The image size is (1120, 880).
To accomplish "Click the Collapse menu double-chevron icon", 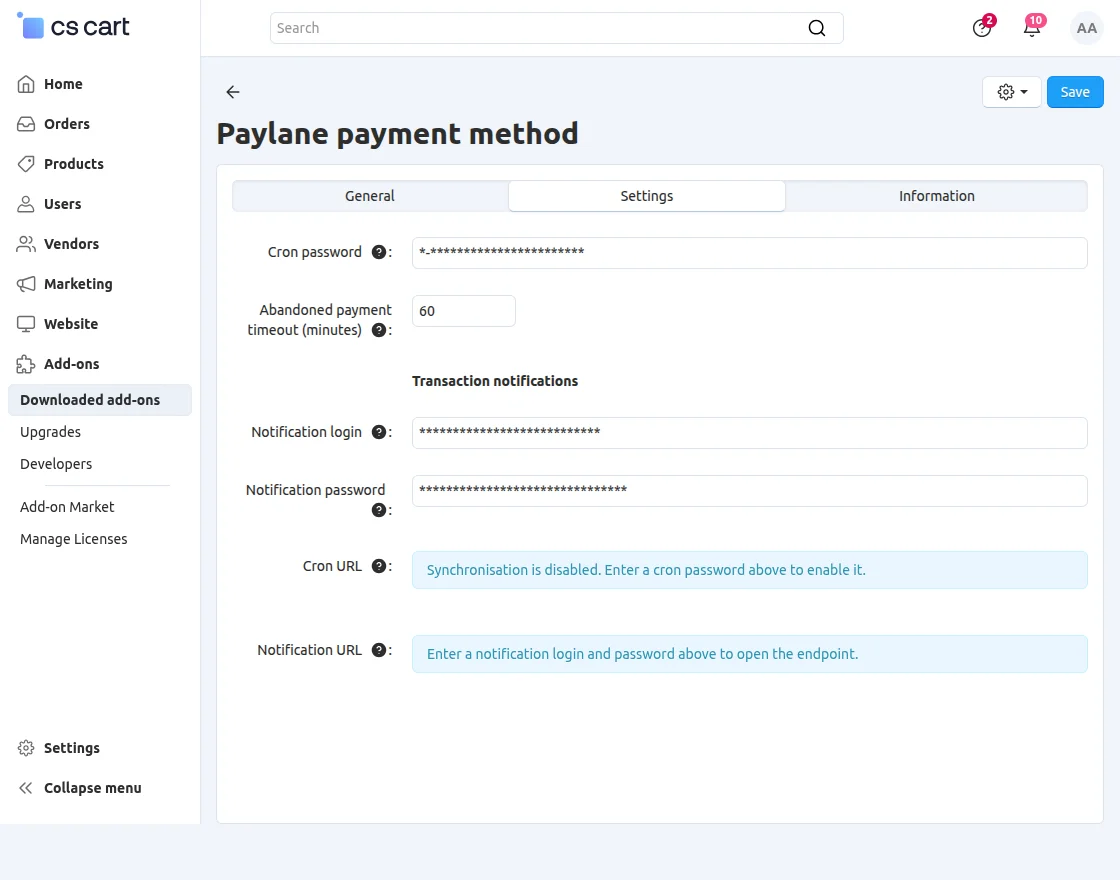I will click(26, 788).
